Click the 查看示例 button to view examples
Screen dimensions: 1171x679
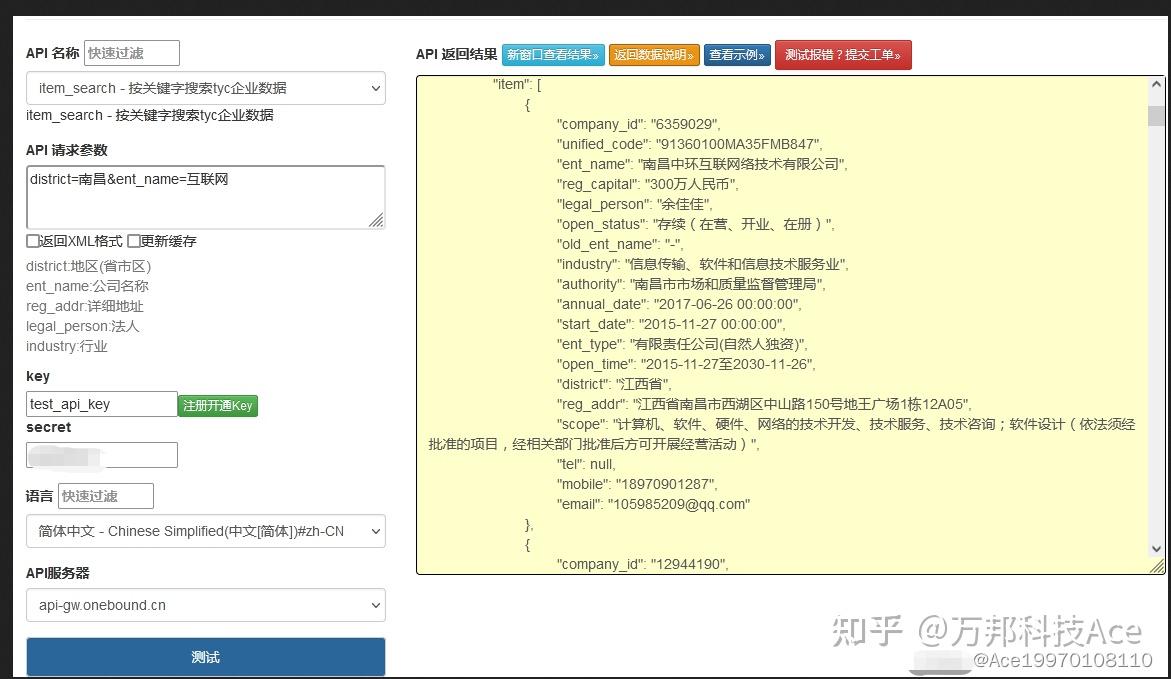point(737,55)
